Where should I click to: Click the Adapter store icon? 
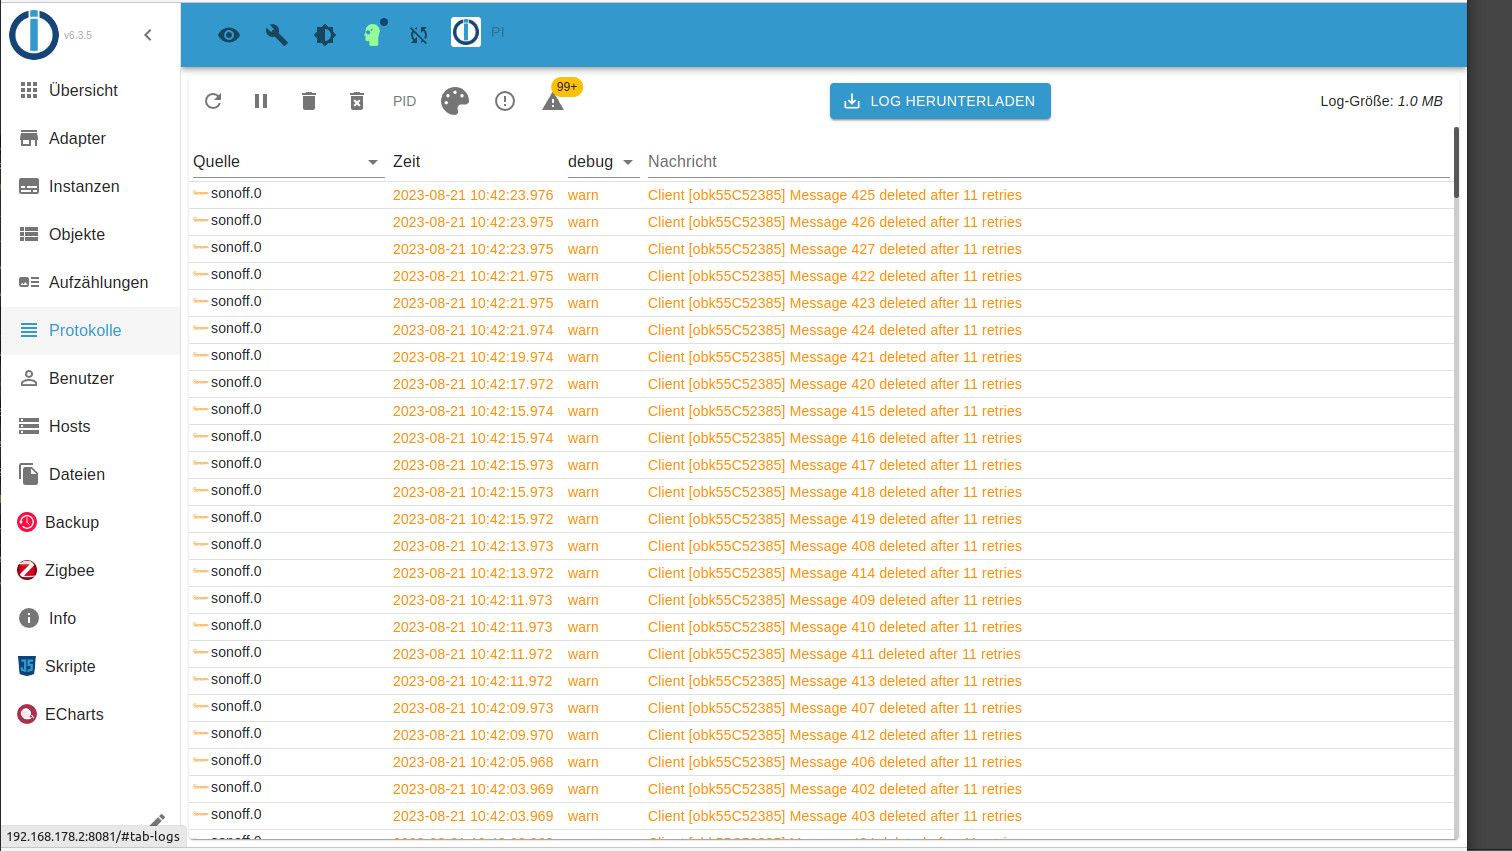[29, 138]
